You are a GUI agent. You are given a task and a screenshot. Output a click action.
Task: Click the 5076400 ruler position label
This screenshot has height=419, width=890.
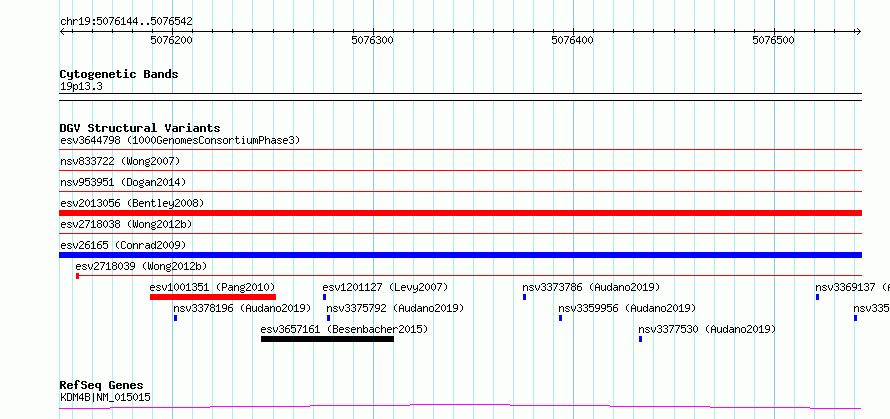(x=573, y=40)
